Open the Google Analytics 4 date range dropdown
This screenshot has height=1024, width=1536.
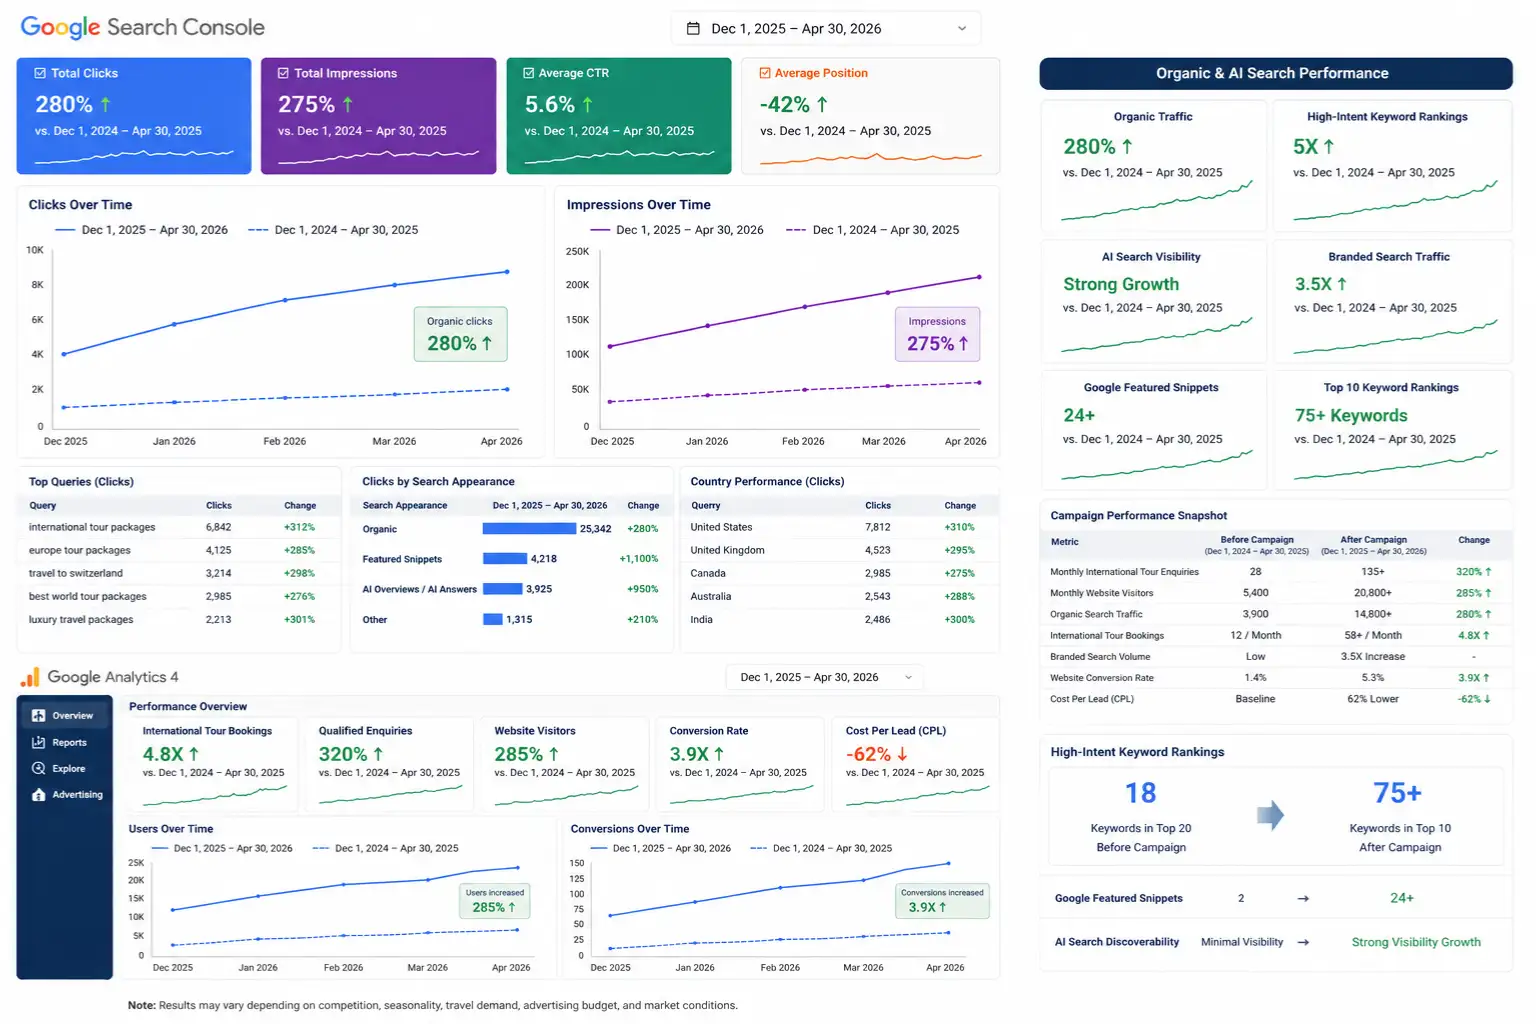tap(825, 678)
